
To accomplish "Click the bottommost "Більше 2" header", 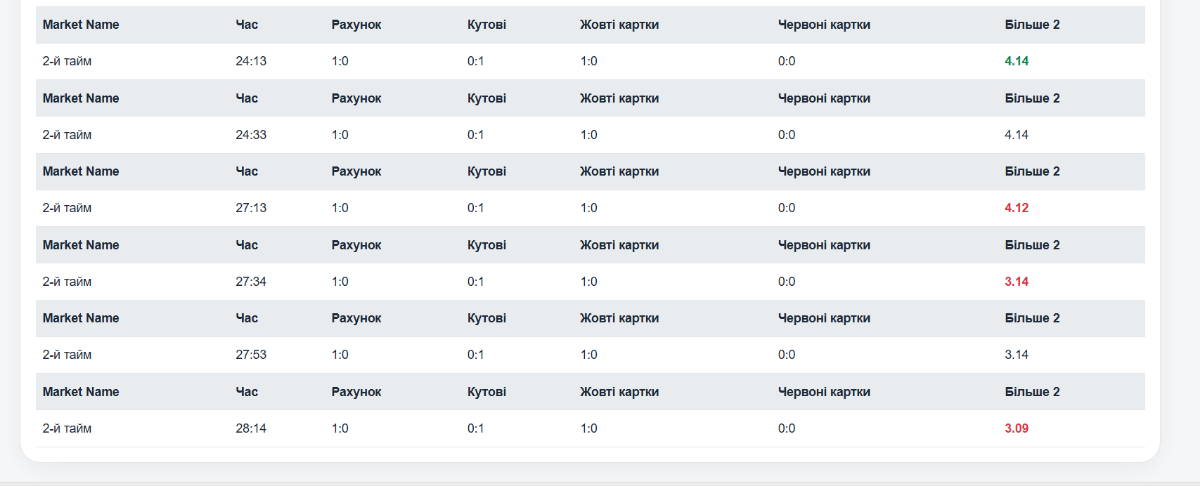I will tap(1032, 392).
